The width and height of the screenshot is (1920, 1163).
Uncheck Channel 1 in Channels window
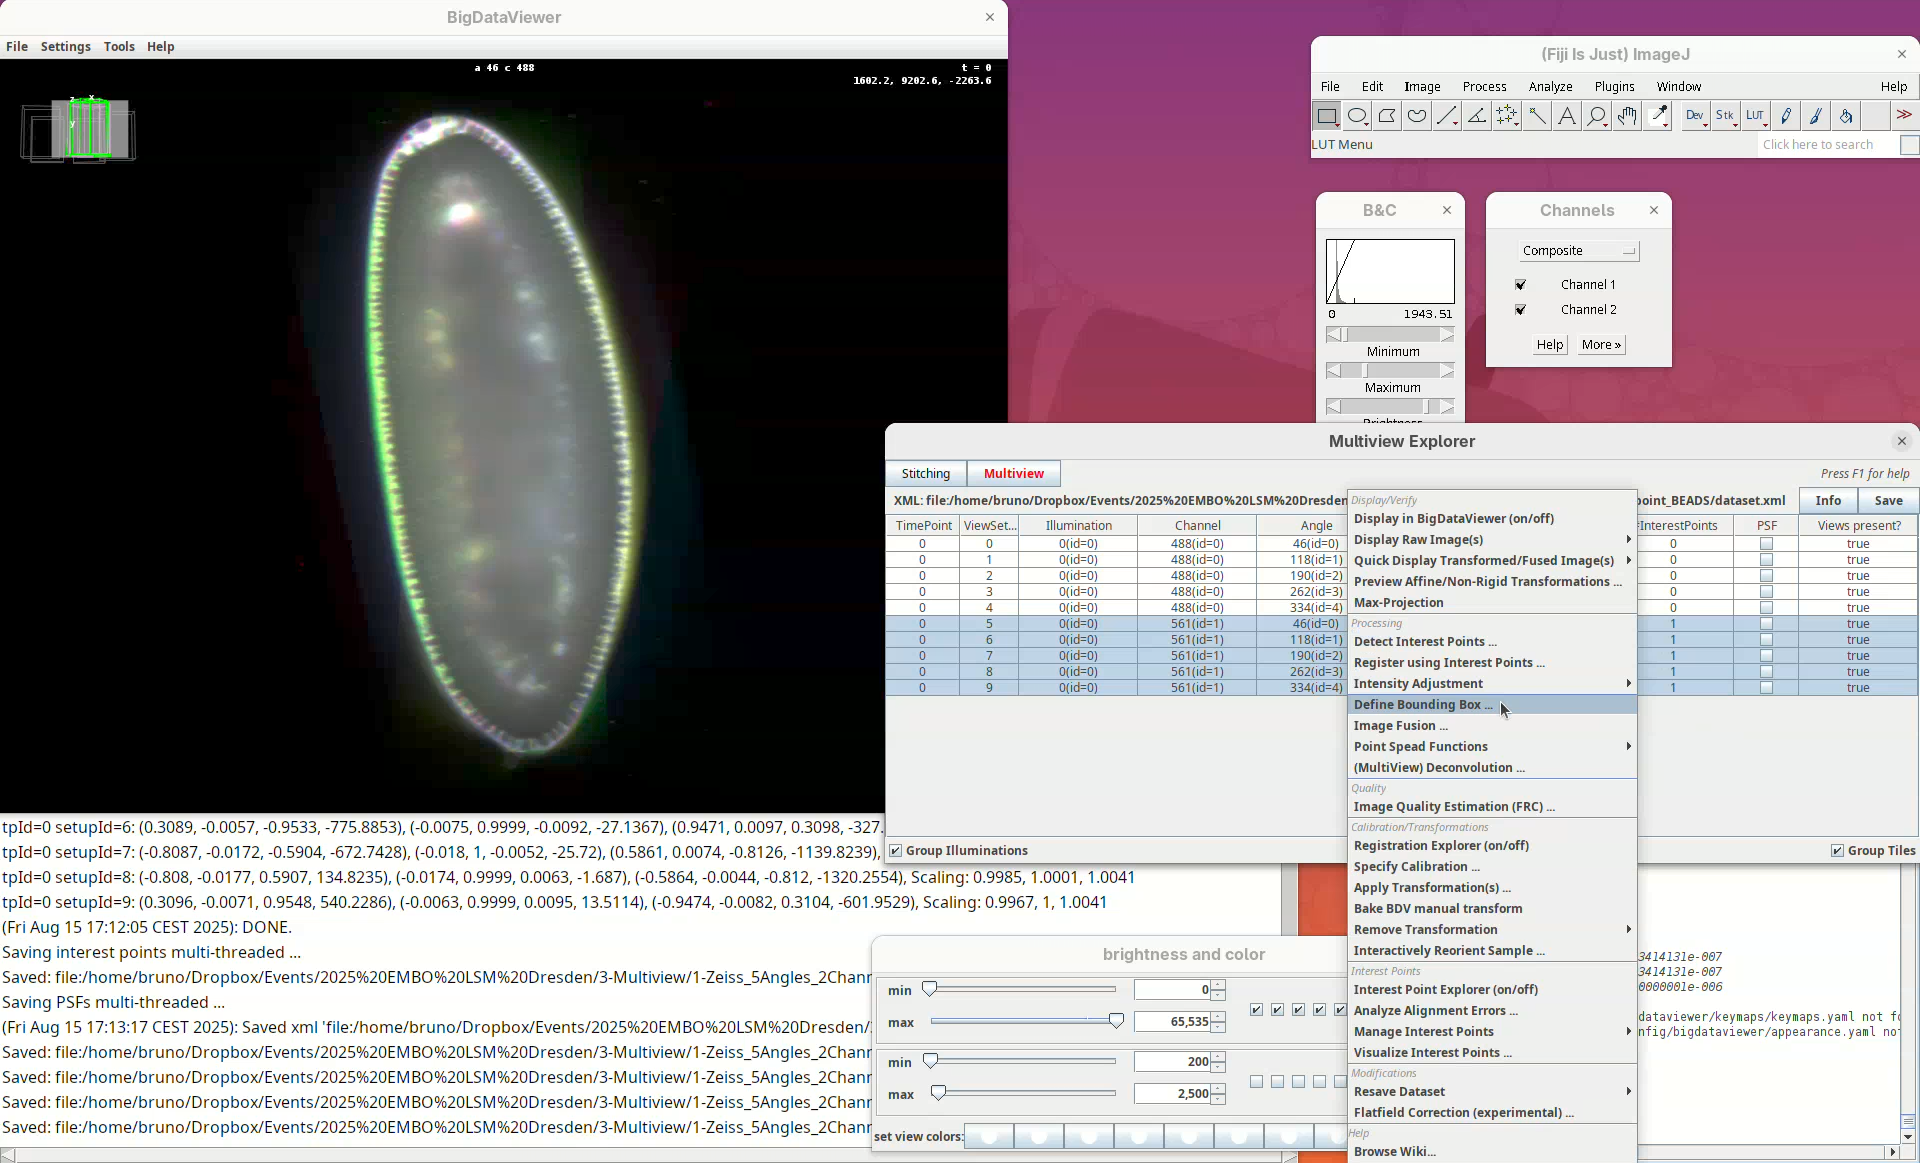(1521, 285)
